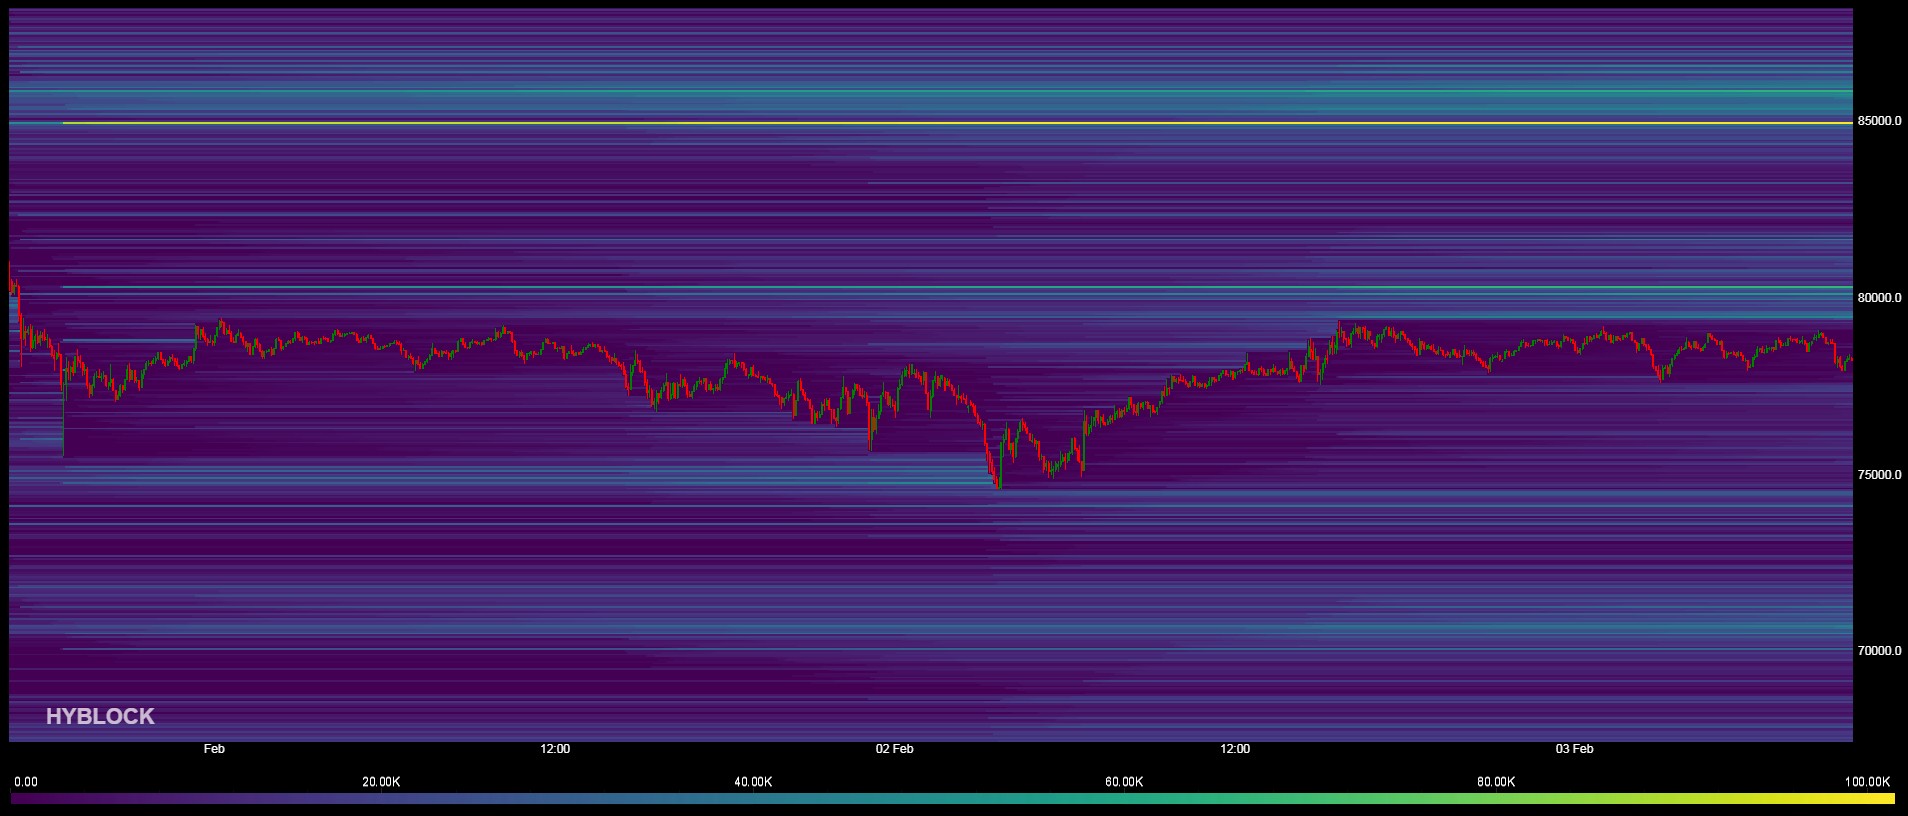Click the 20.00K color scale label
This screenshot has height=816, width=1908.
(x=381, y=782)
